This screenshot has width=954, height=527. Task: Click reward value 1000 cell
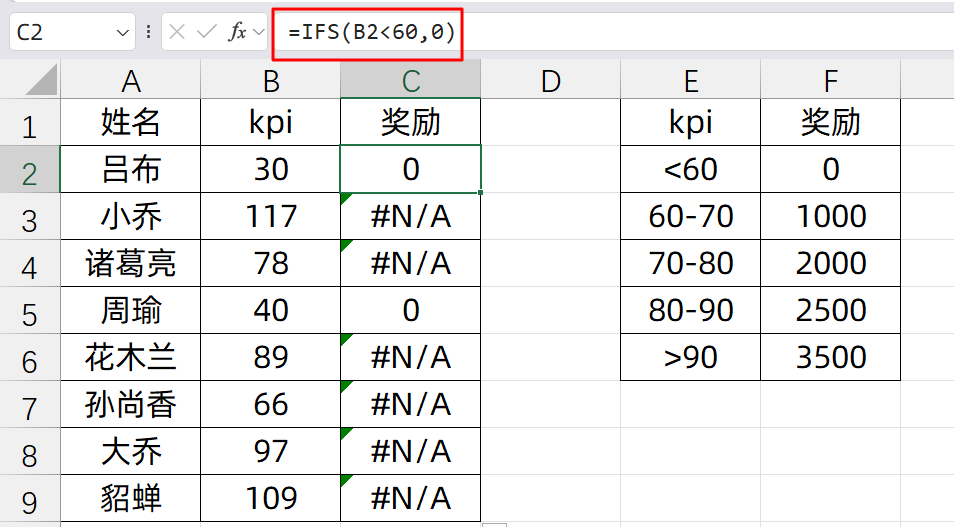[830, 216]
